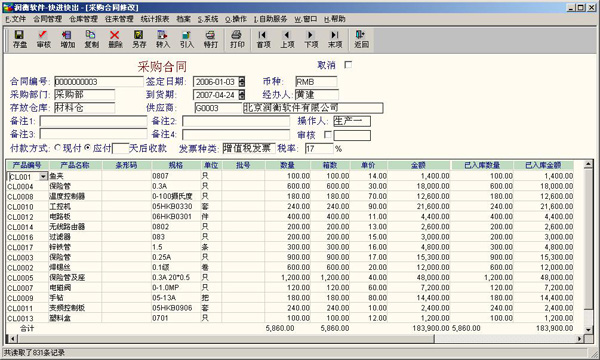Select the 应付 payment radio button
This screenshot has height=360, width=600.
tap(88, 148)
